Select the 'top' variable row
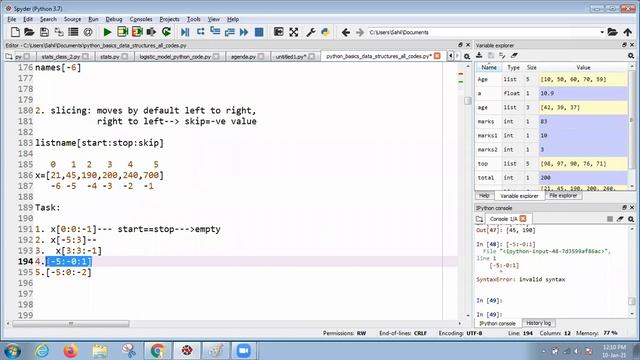640x360 pixels. [x=551, y=164]
